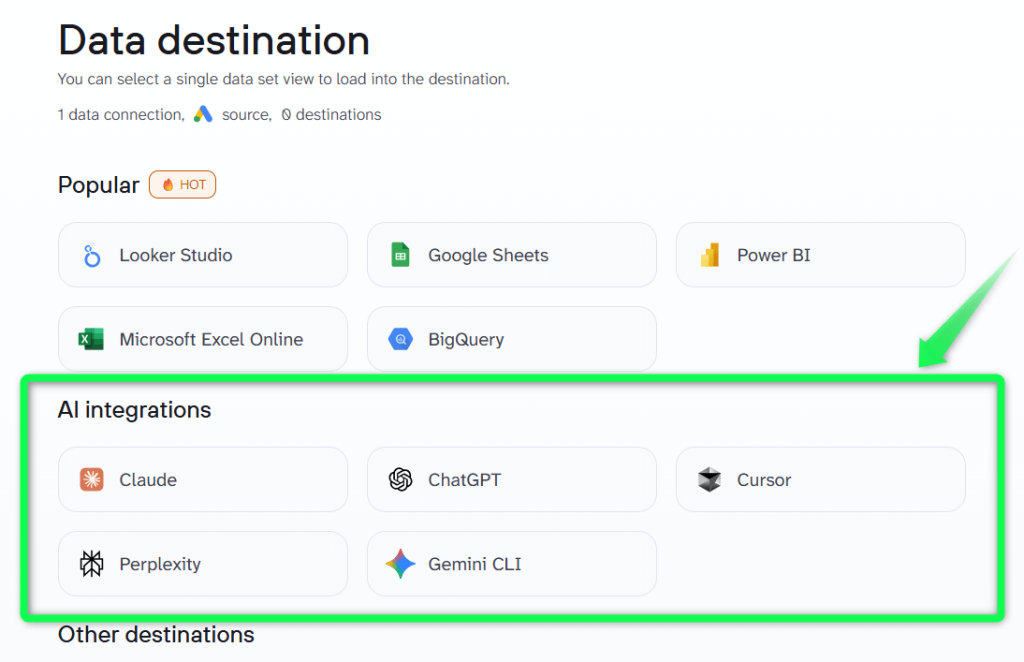Choose the Cursor integration card
1024x662 pixels.
pos(820,479)
